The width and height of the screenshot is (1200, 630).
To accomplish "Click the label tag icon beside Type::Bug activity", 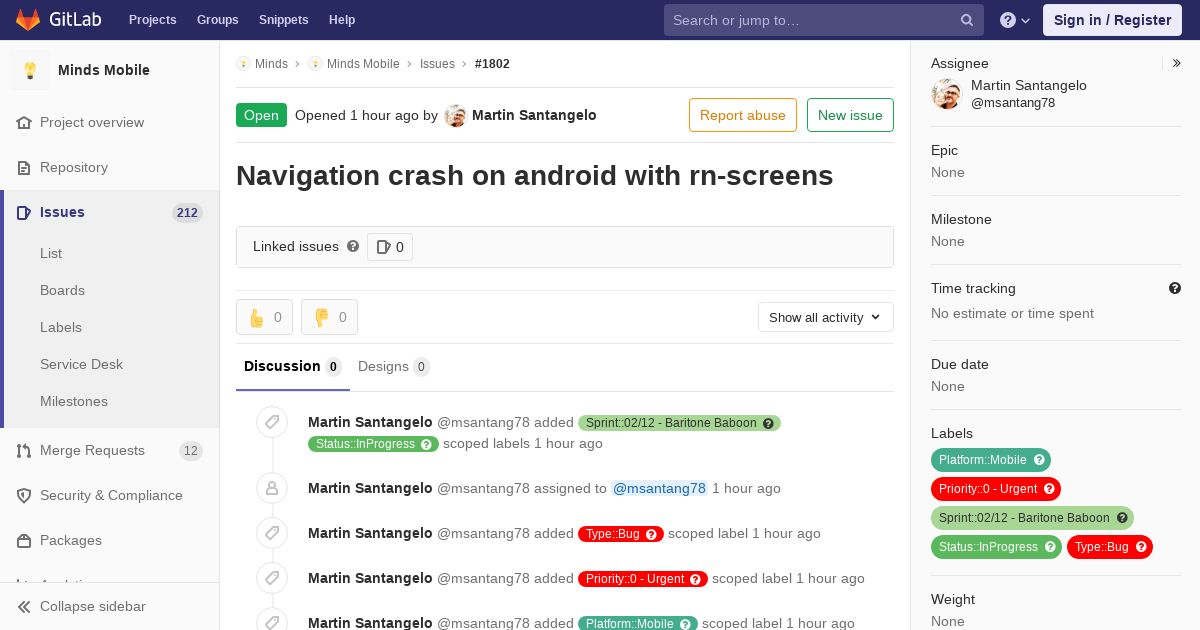I will click(x=272, y=533).
